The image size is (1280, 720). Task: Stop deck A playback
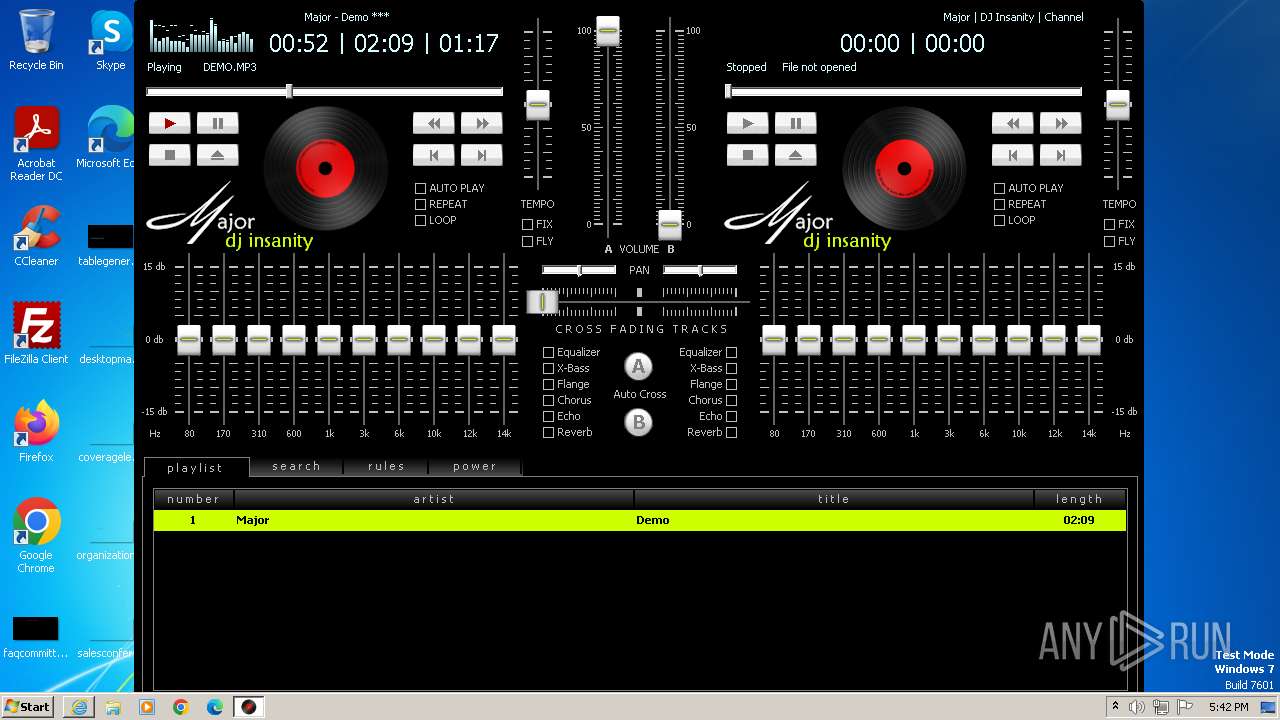pos(170,155)
